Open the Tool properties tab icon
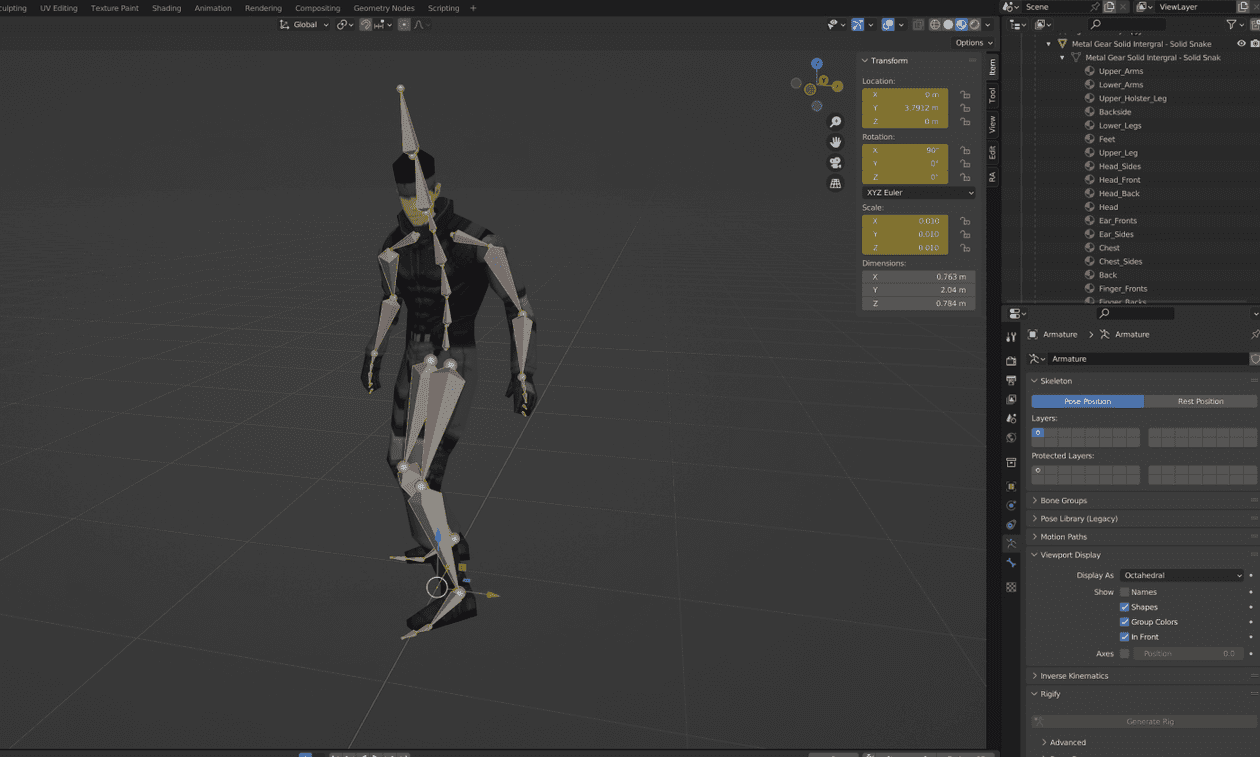 [1011, 337]
